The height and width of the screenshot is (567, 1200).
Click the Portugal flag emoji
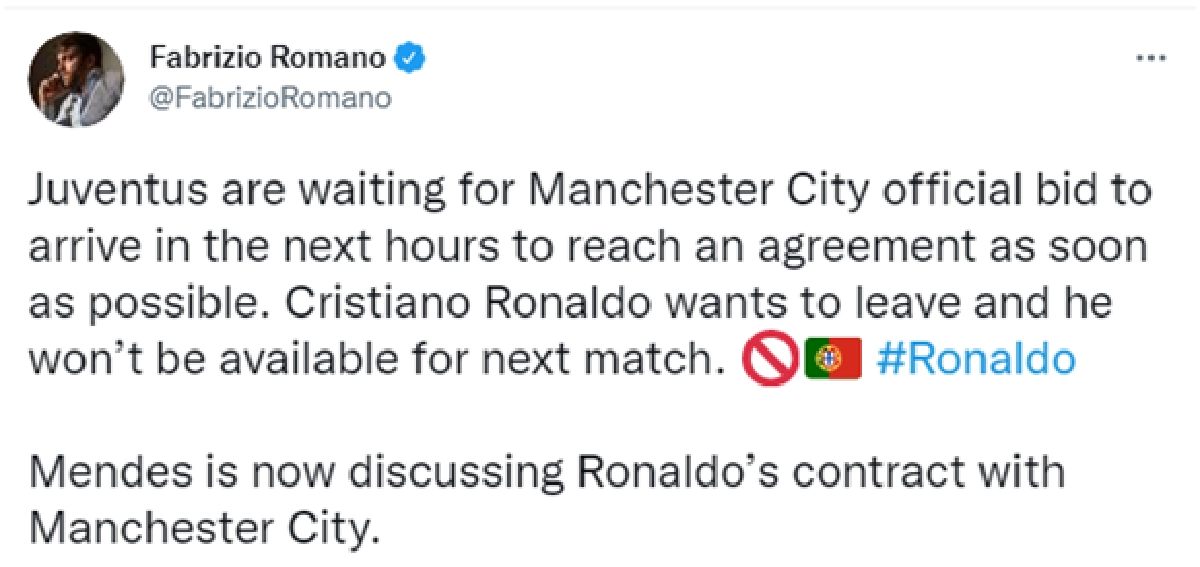pos(833,360)
